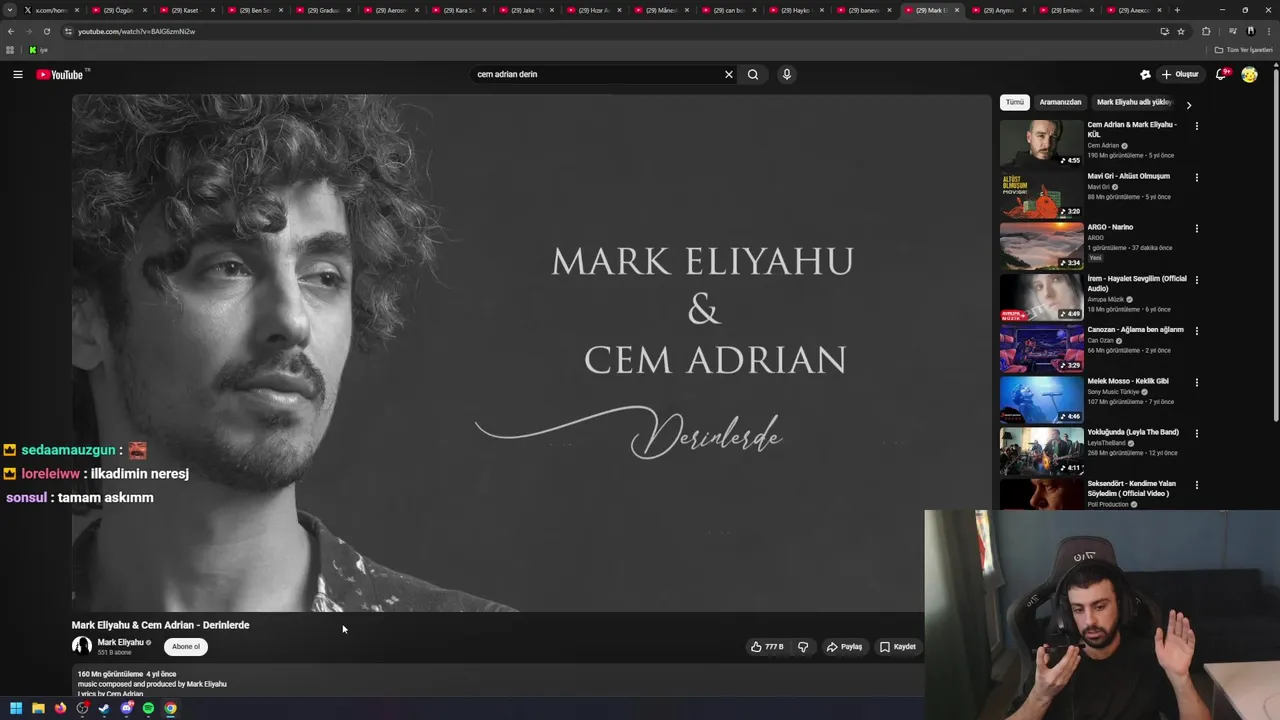Open ARGO - Narino video thumbnail
The image size is (1280, 720).
[x=1041, y=245]
